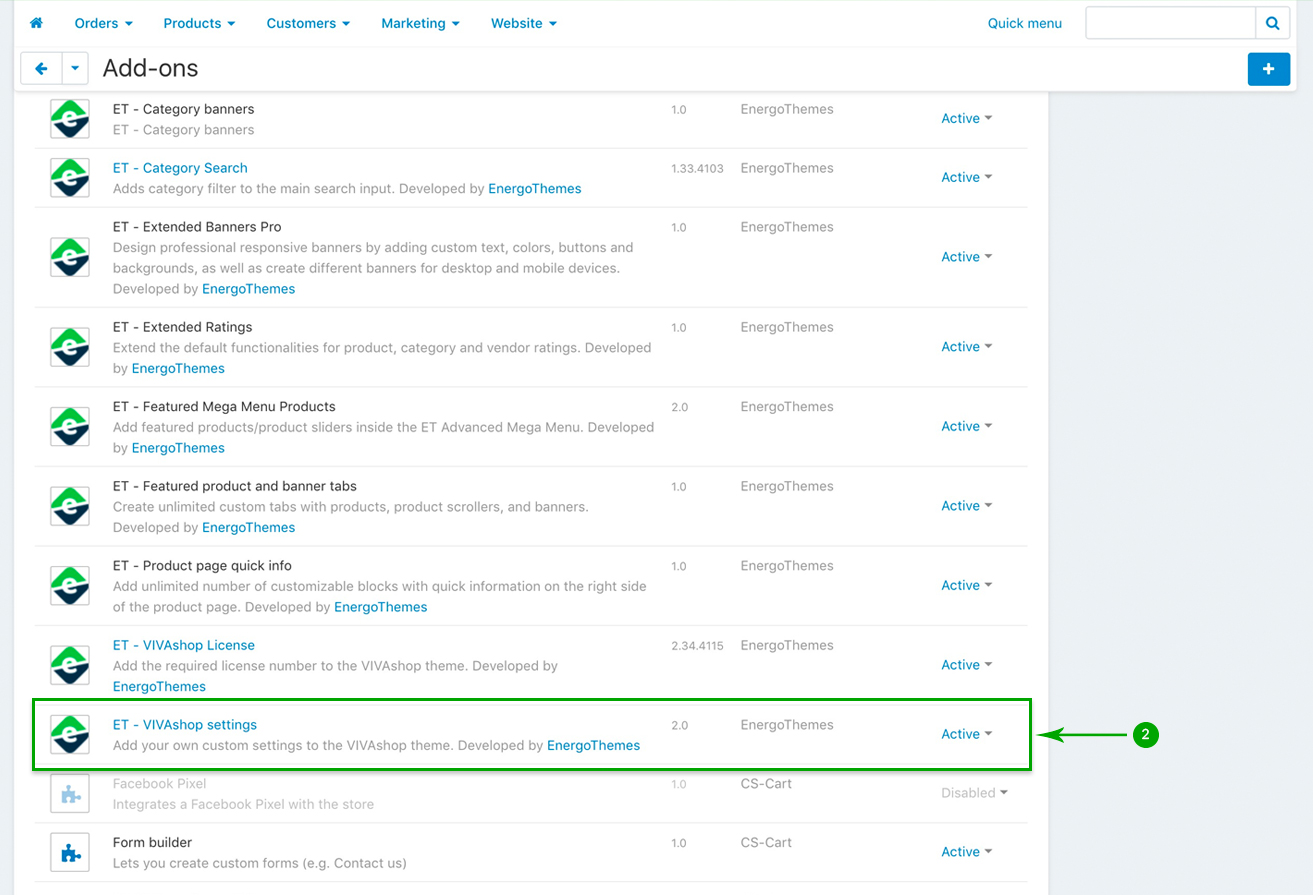Open status dropdown for Featured product and banner tabs
Viewport: 1313px width, 895px height.
tap(966, 506)
